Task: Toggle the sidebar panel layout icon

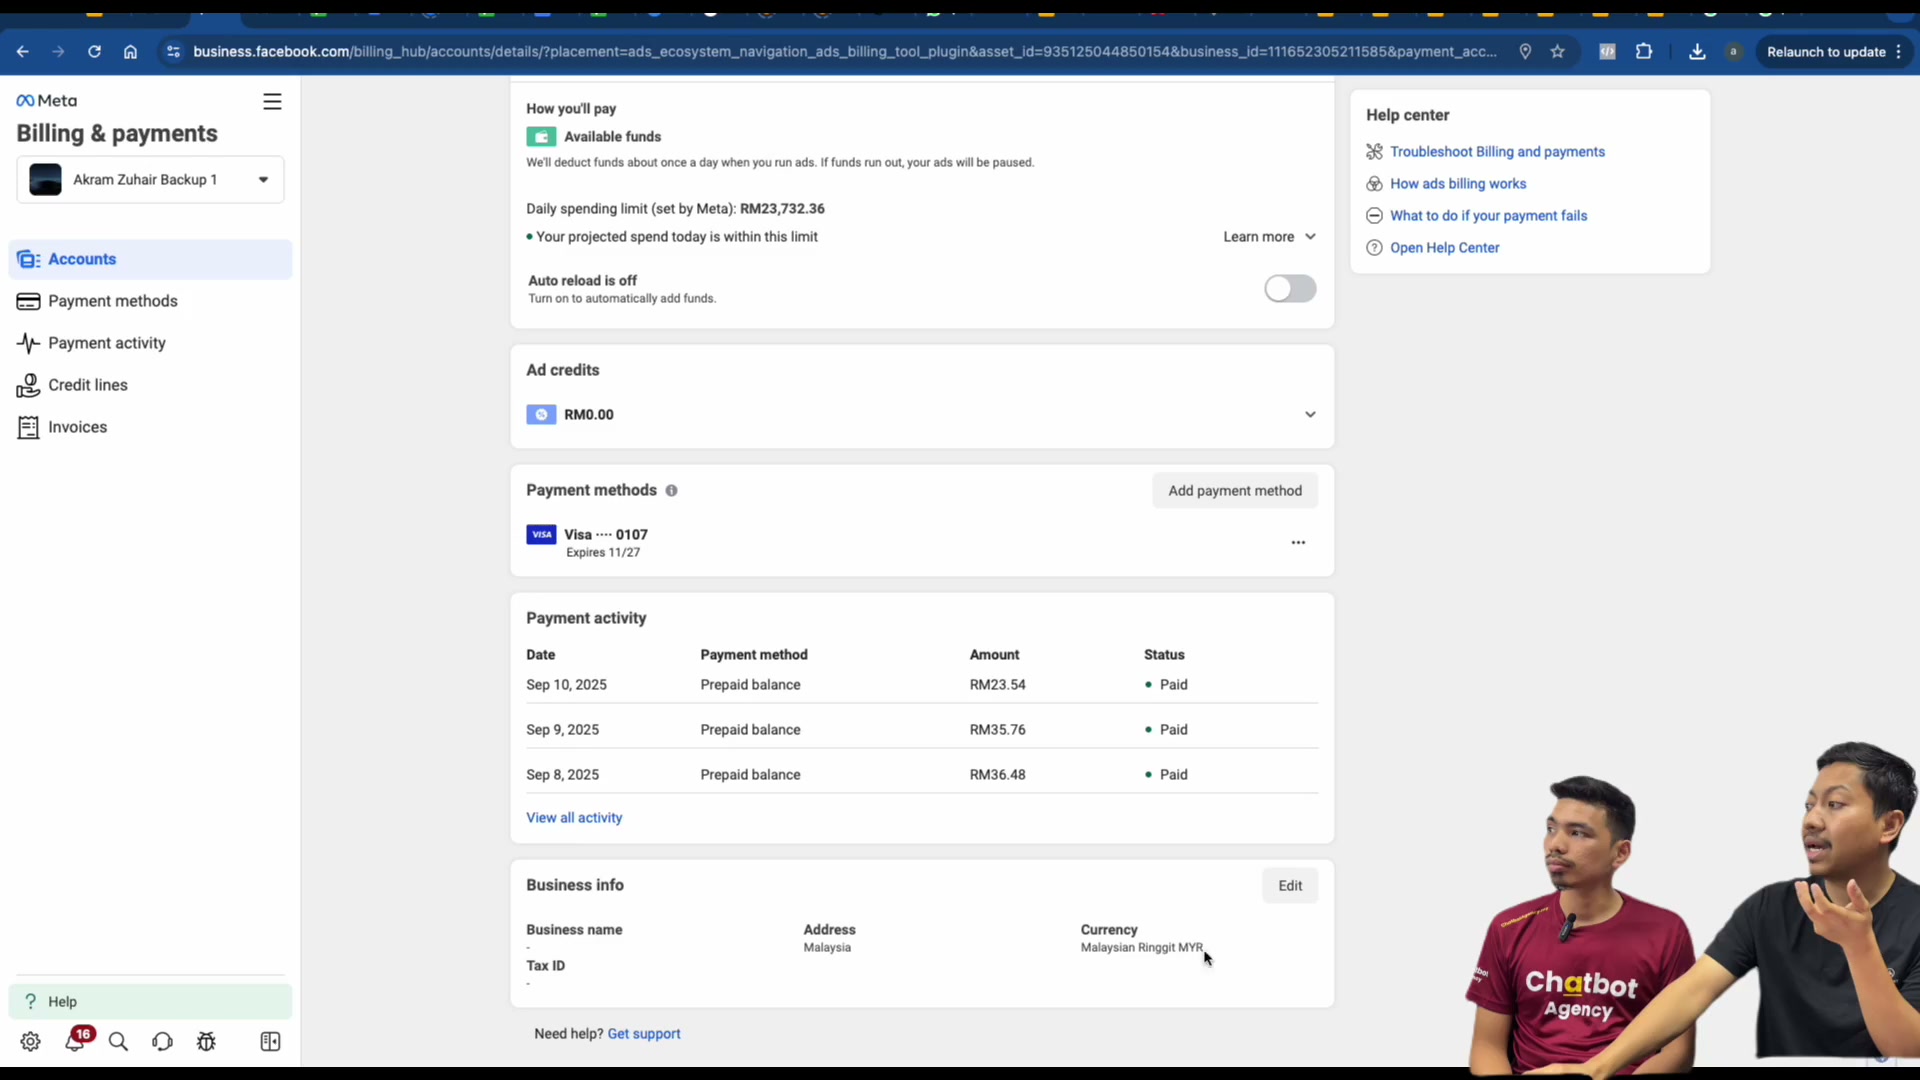Action: (270, 1042)
